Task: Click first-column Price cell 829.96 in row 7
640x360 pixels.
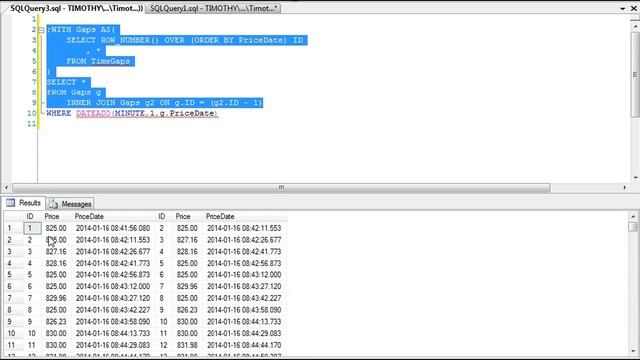Action: (56, 298)
